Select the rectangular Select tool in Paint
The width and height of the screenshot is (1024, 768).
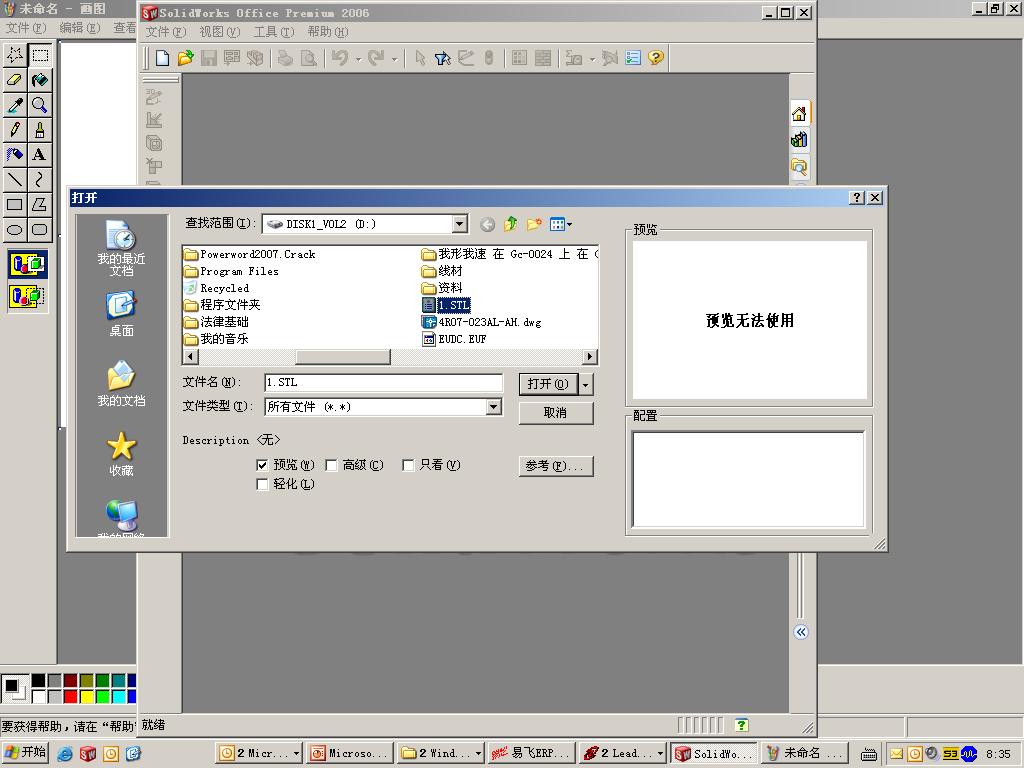pyautogui.click(x=39, y=56)
